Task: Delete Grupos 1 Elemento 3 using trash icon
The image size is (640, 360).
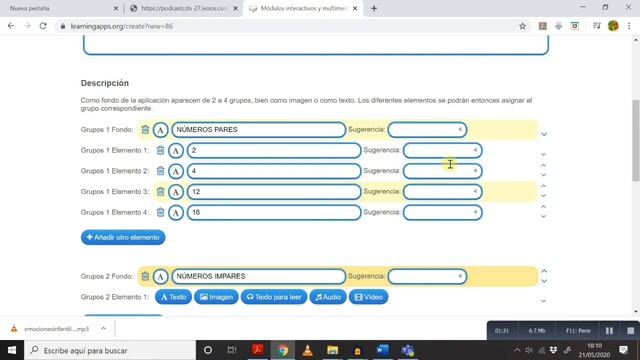Action: click(x=160, y=191)
